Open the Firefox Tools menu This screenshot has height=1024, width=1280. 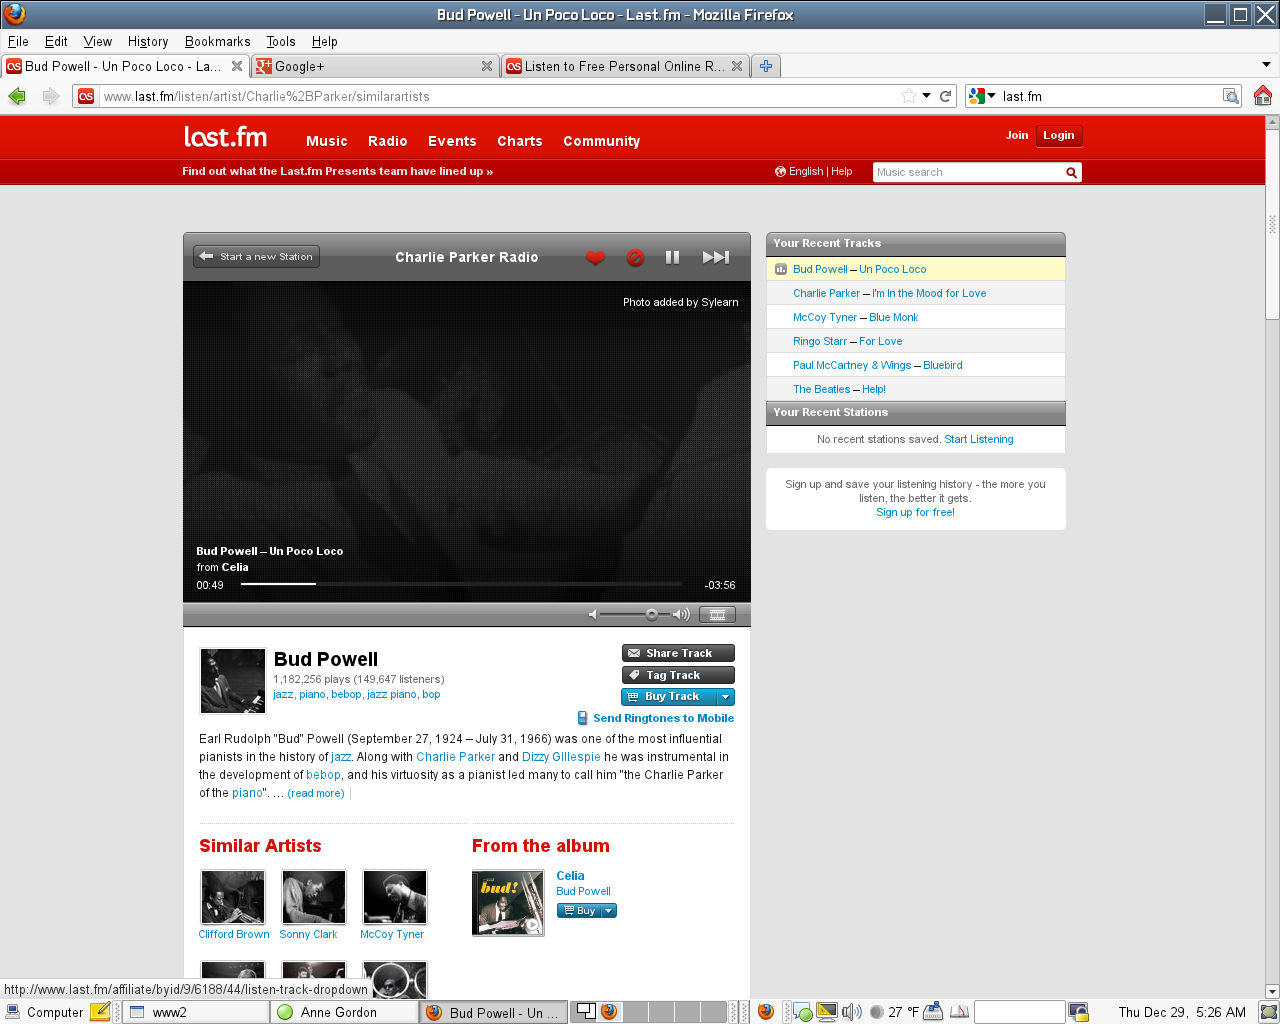tap(281, 41)
